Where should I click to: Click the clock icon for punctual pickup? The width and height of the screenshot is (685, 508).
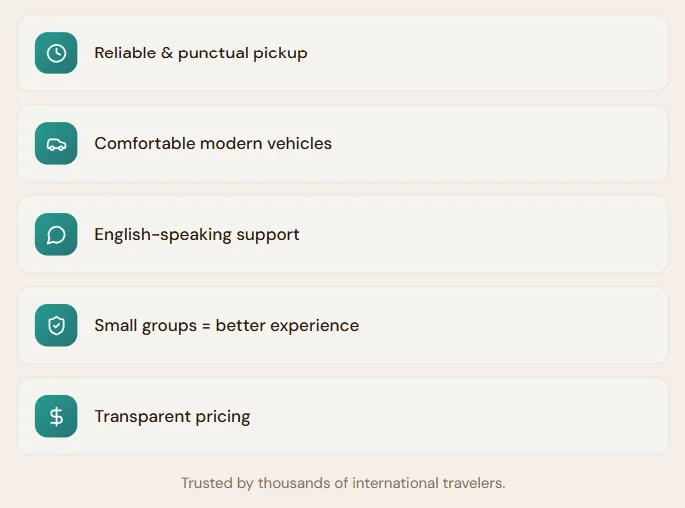(x=56, y=53)
